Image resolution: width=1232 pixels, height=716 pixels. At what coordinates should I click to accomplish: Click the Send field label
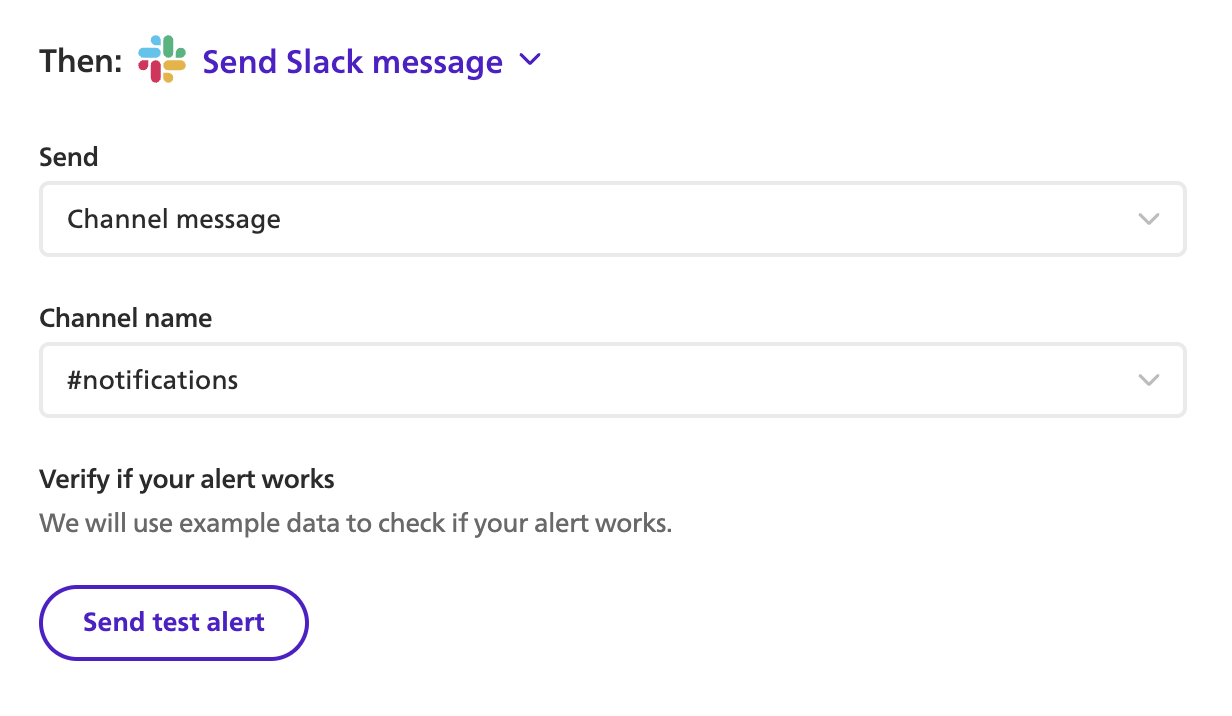coord(69,157)
